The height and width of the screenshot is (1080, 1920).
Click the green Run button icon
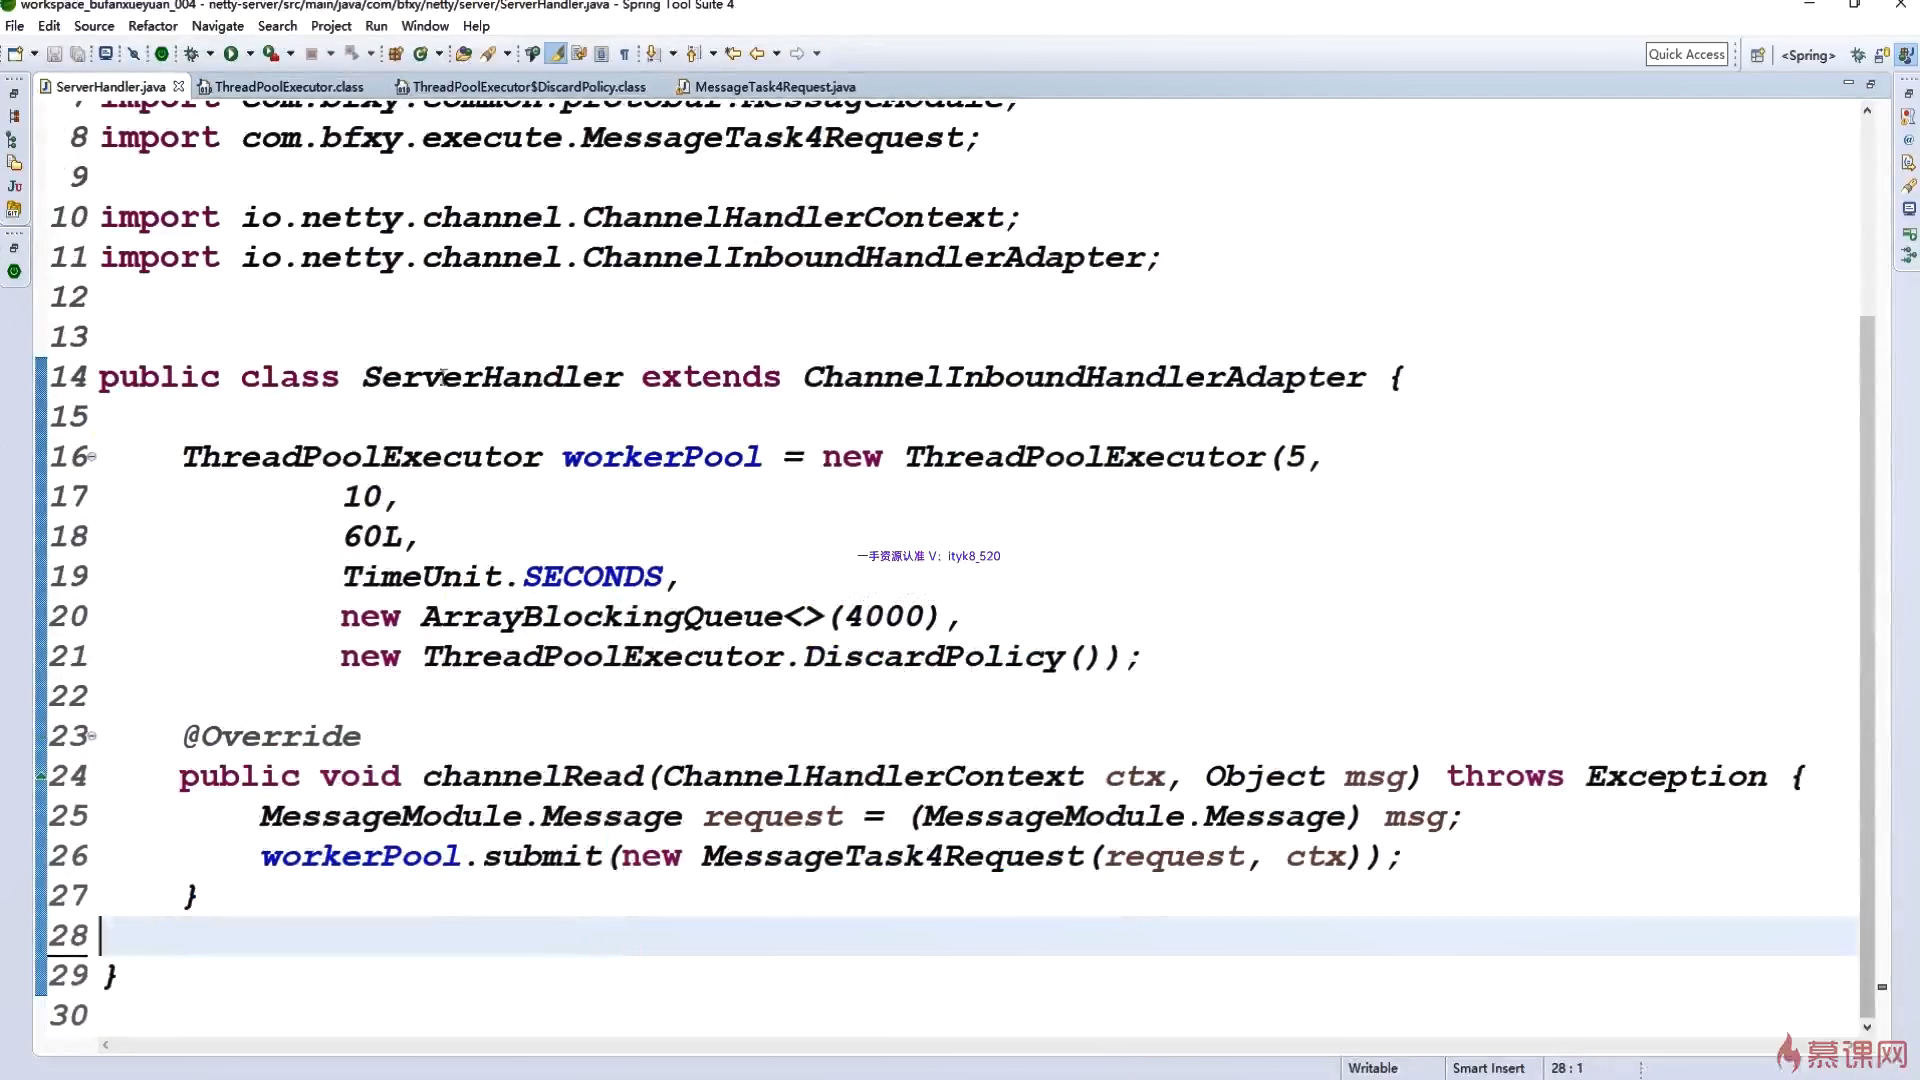231,54
